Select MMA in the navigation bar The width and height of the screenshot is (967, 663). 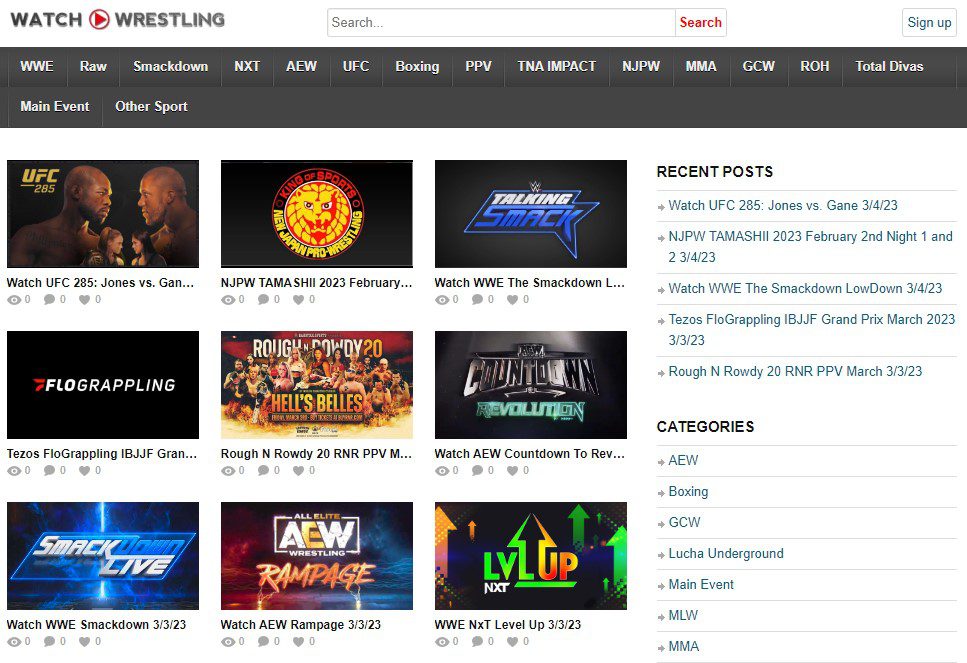click(701, 67)
